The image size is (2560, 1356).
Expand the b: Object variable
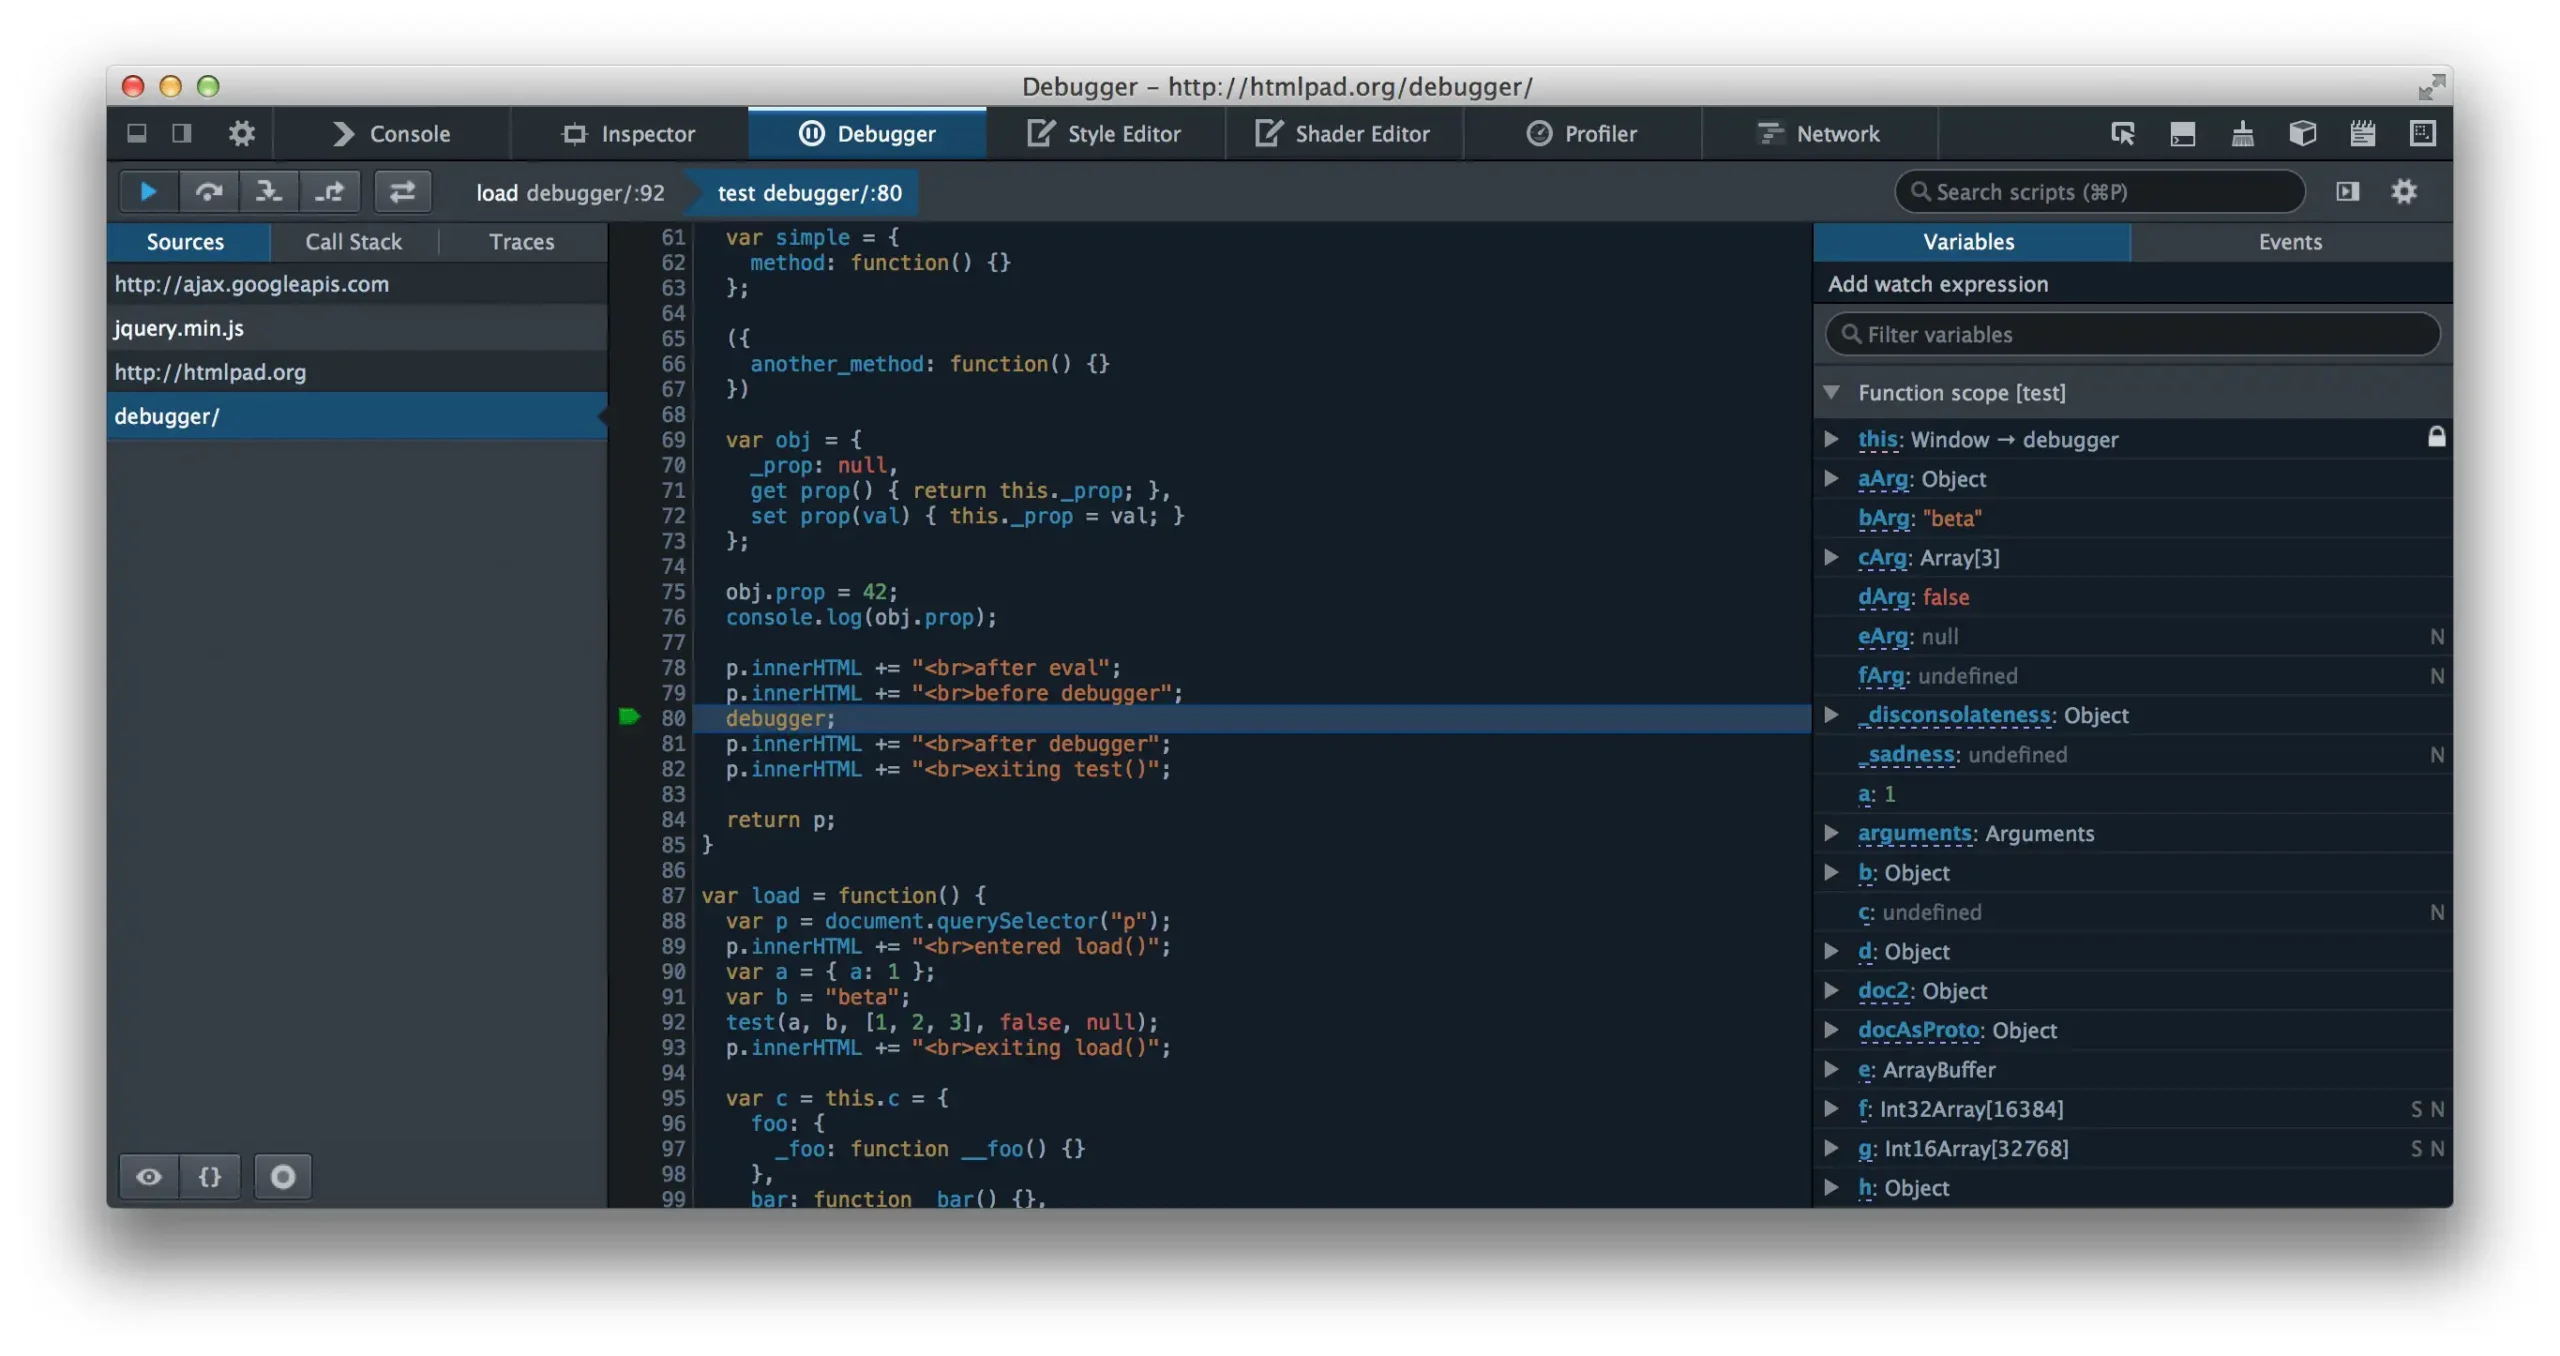[x=1832, y=872]
